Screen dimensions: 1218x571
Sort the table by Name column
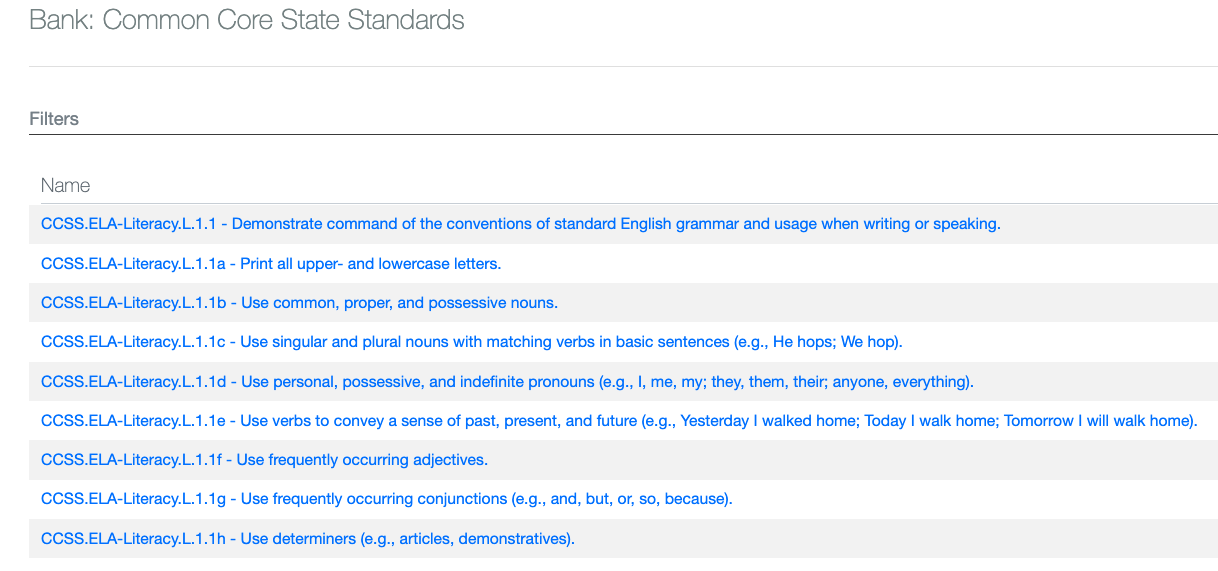66,185
